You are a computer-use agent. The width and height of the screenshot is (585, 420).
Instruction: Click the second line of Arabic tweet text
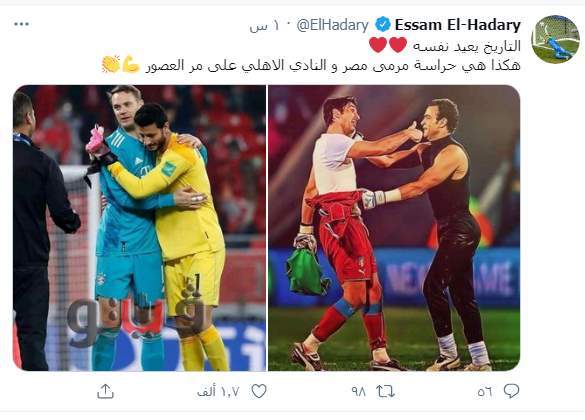pos(333,65)
